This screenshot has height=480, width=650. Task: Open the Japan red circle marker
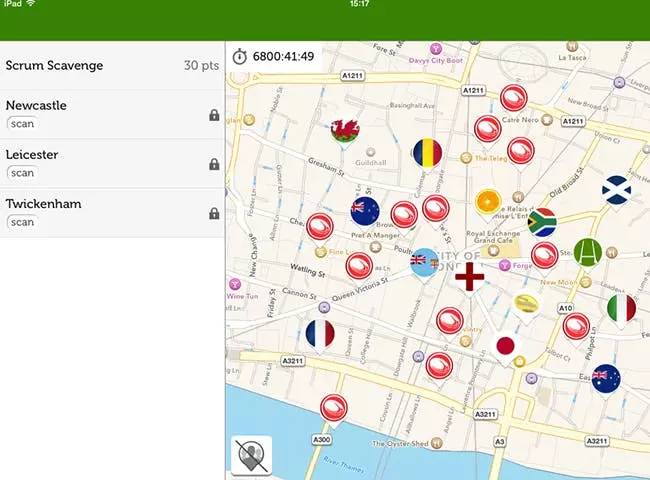pyautogui.click(x=505, y=347)
